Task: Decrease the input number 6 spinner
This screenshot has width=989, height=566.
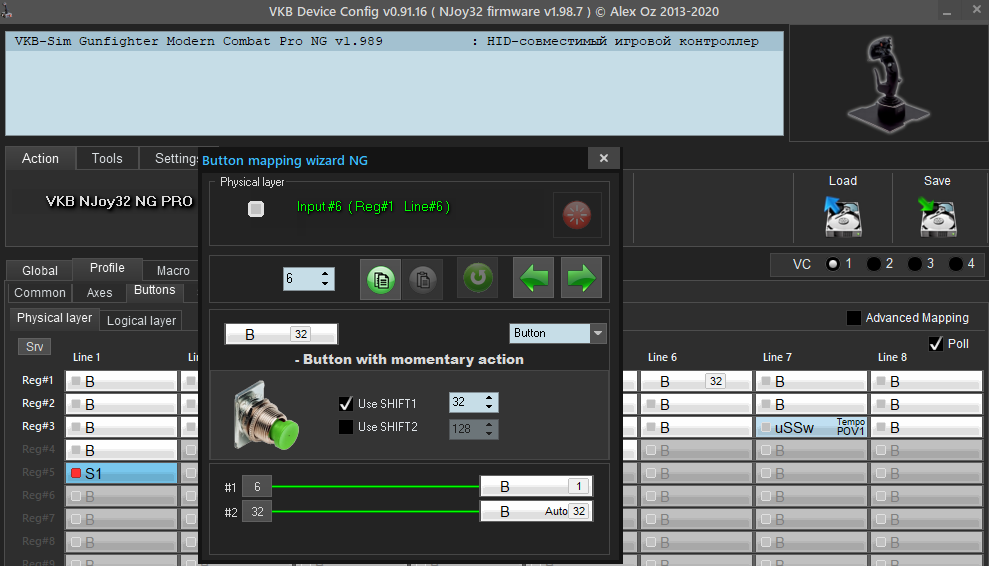Action: (x=324, y=283)
